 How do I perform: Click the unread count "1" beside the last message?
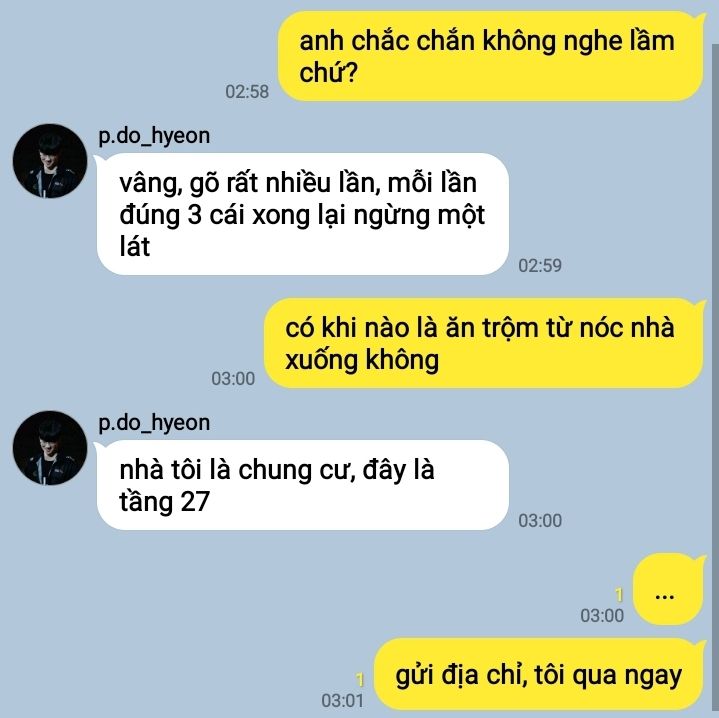click(x=360, y=680)
